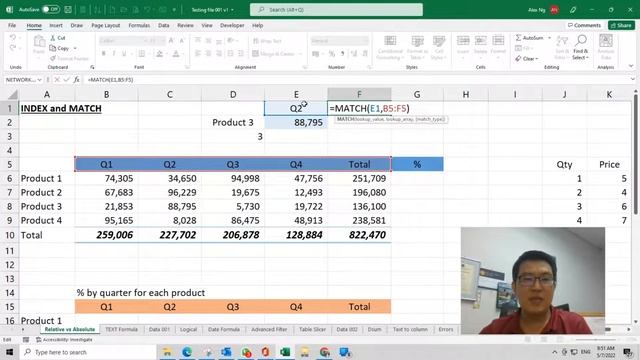Click the Format cells icon

coord(498,40)
